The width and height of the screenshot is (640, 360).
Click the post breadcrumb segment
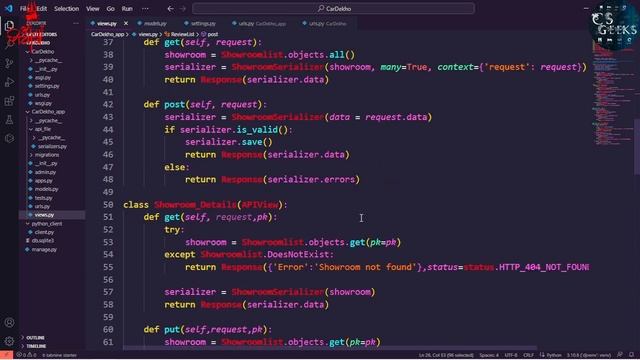[x=210, y=34]
